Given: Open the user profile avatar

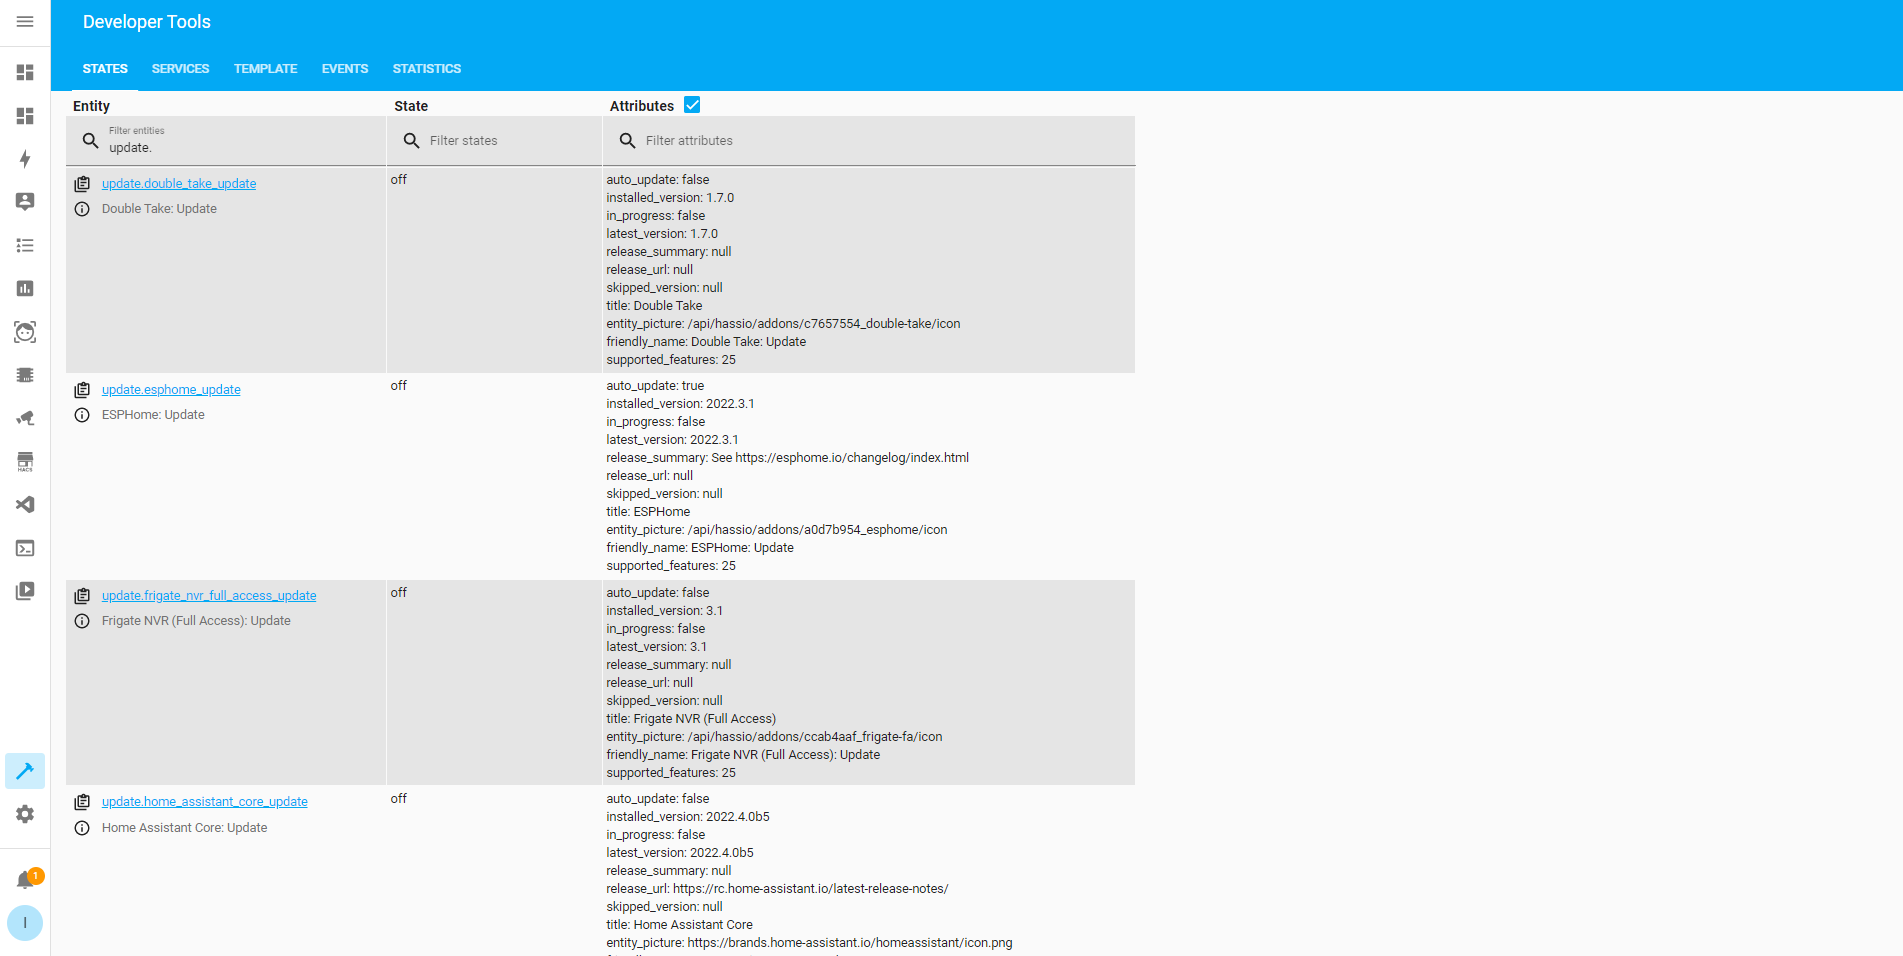Looking at the screenshot, I should pos(25,923).
